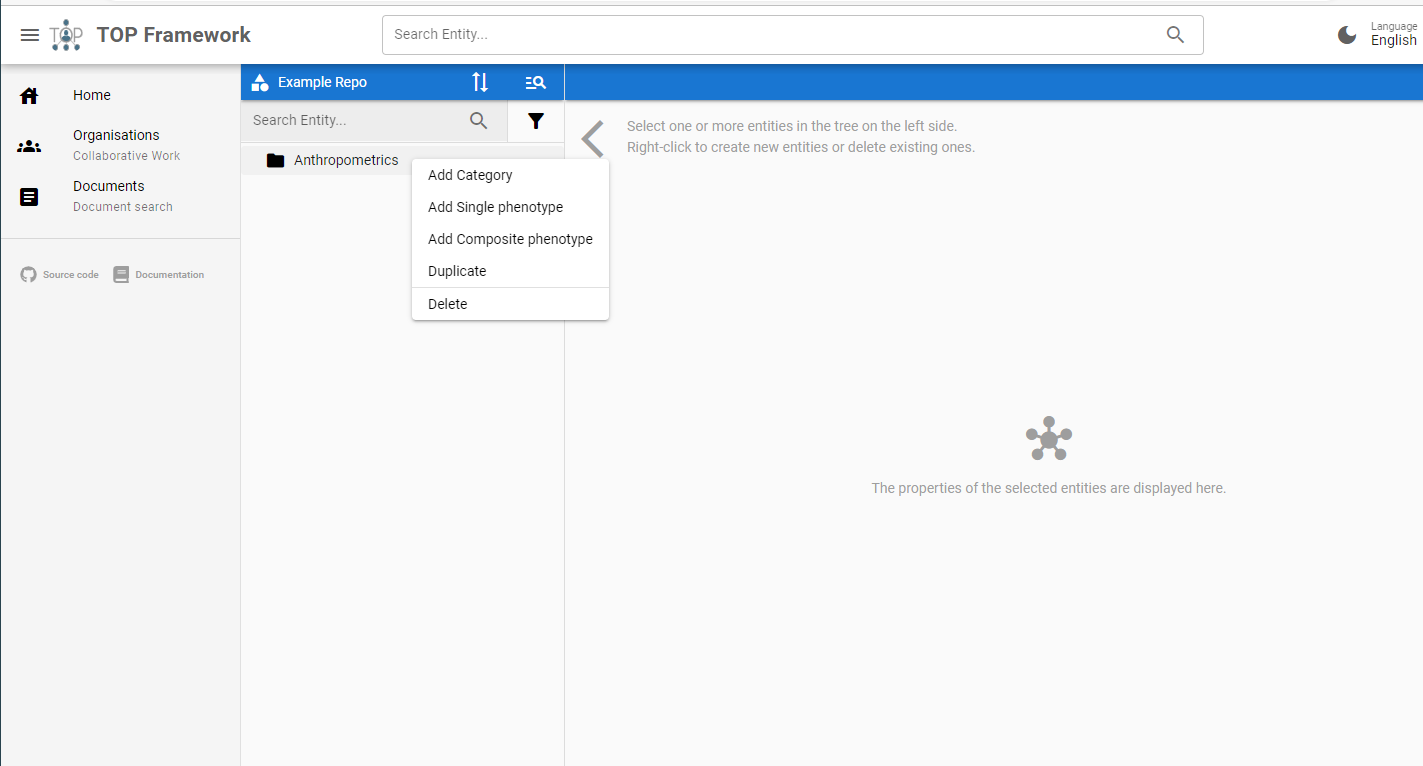This screenshot has height=766, width=1423.
Task: Choose Add Category from context menu
Action: (x=510, y=175)
